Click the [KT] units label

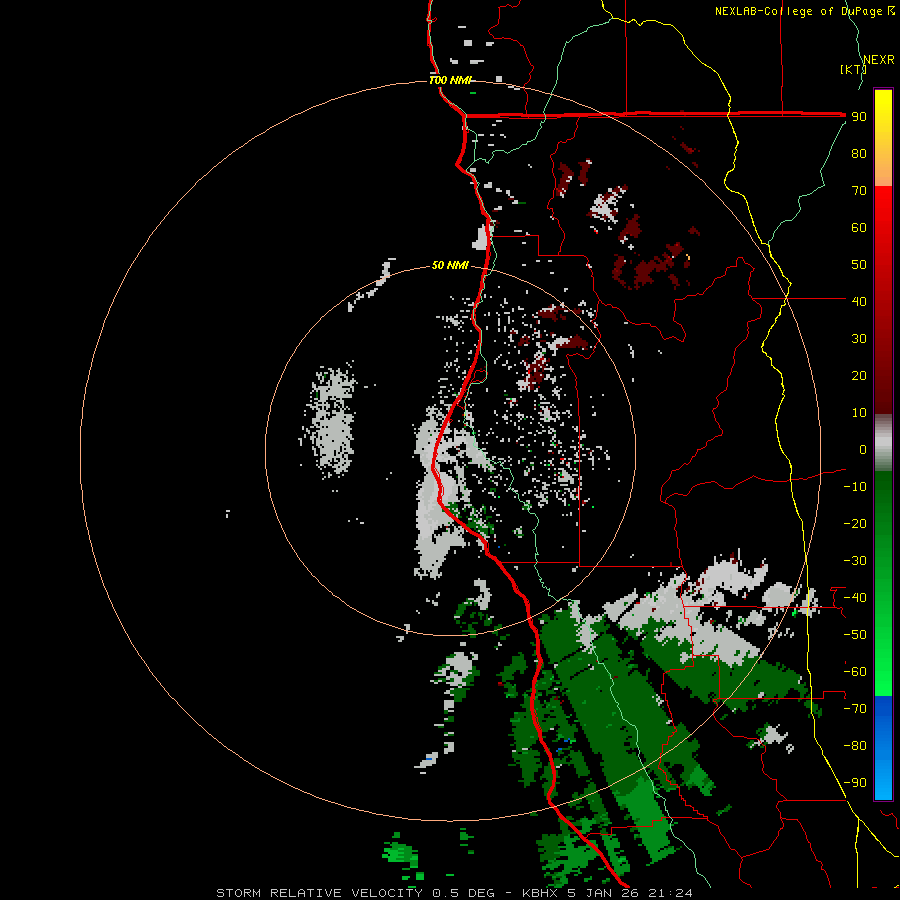coord(853,69)
